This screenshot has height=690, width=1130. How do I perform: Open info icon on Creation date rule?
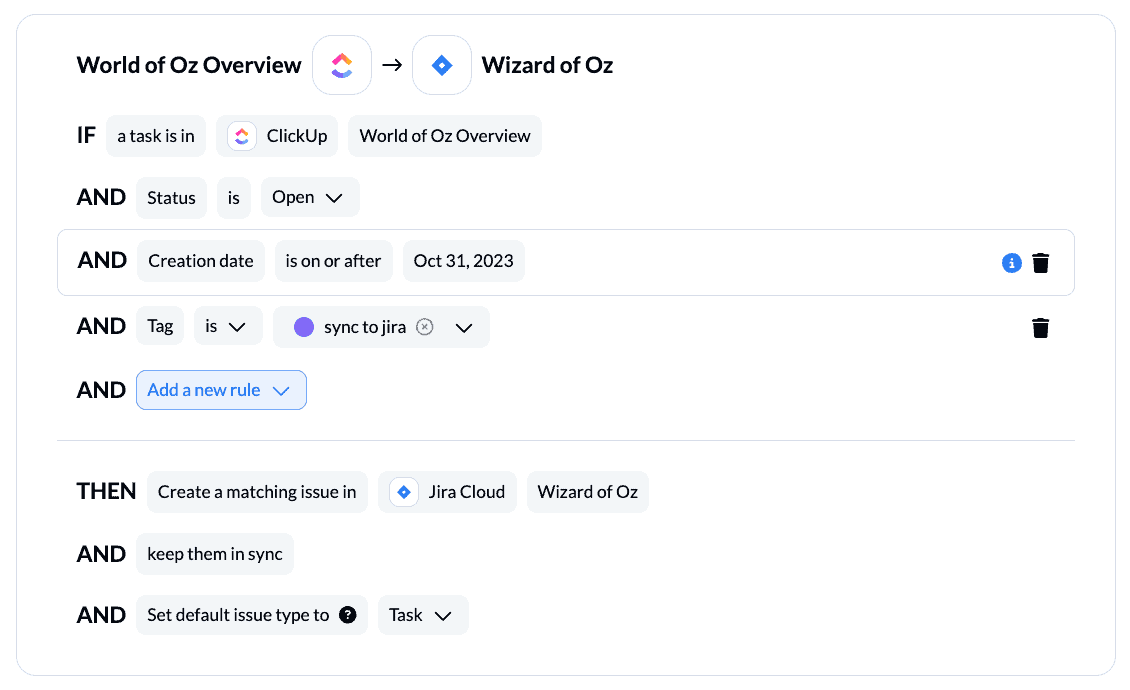point(1012,263)
